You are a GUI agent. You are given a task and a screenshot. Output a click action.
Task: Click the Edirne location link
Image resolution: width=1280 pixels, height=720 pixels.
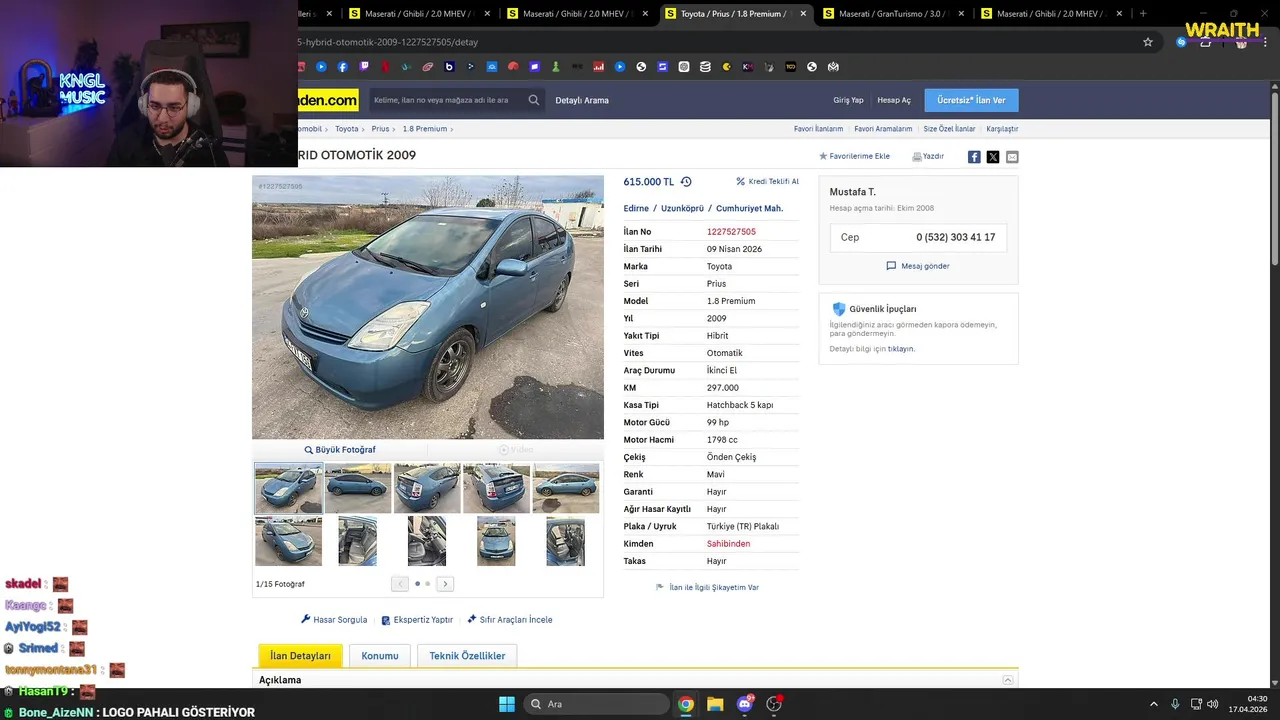pos(636,209)
